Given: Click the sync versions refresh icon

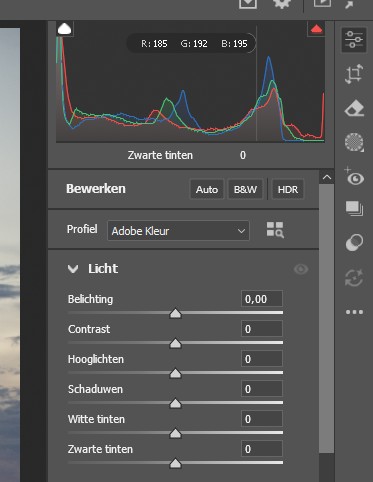Looking at the screenshot, I should [x=354, y=278].
